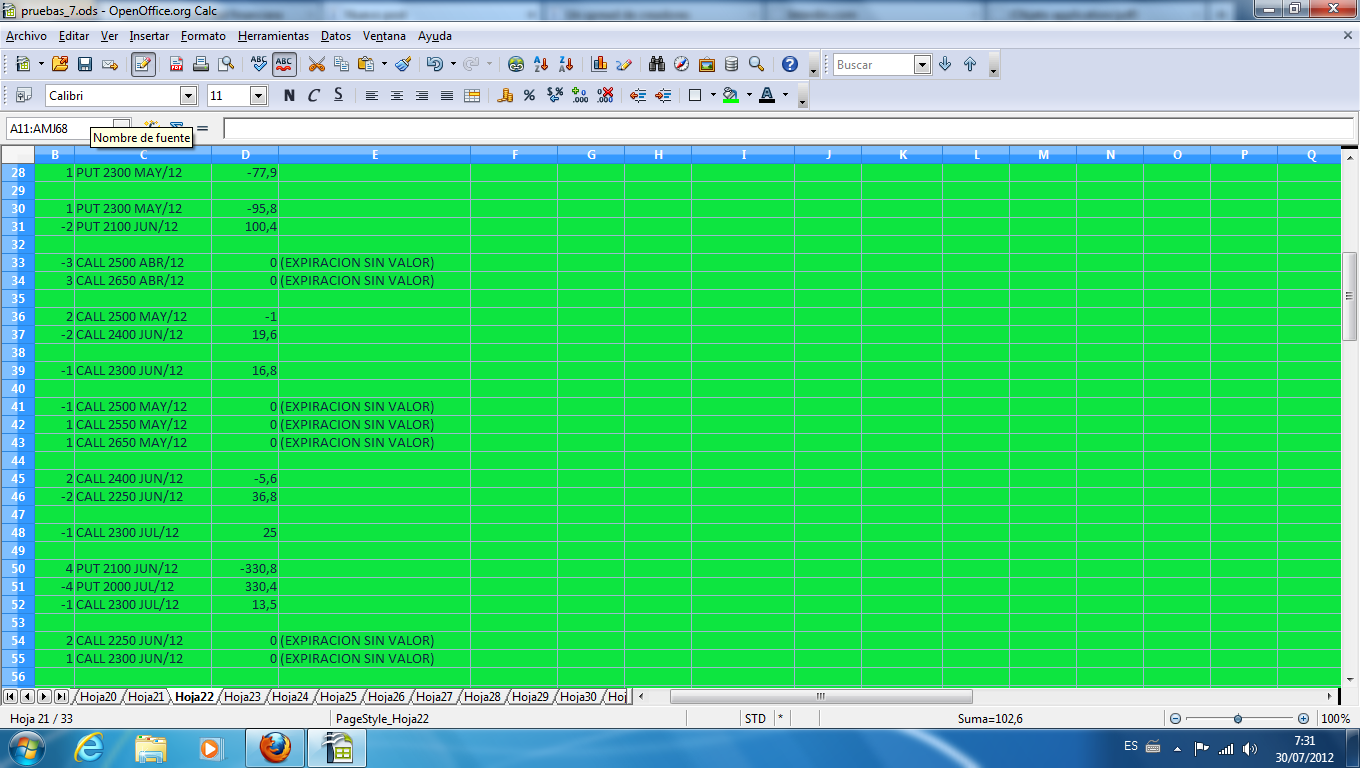Toggle AutoSpellcheck red-underline ABC button

[x=284, y=64]
